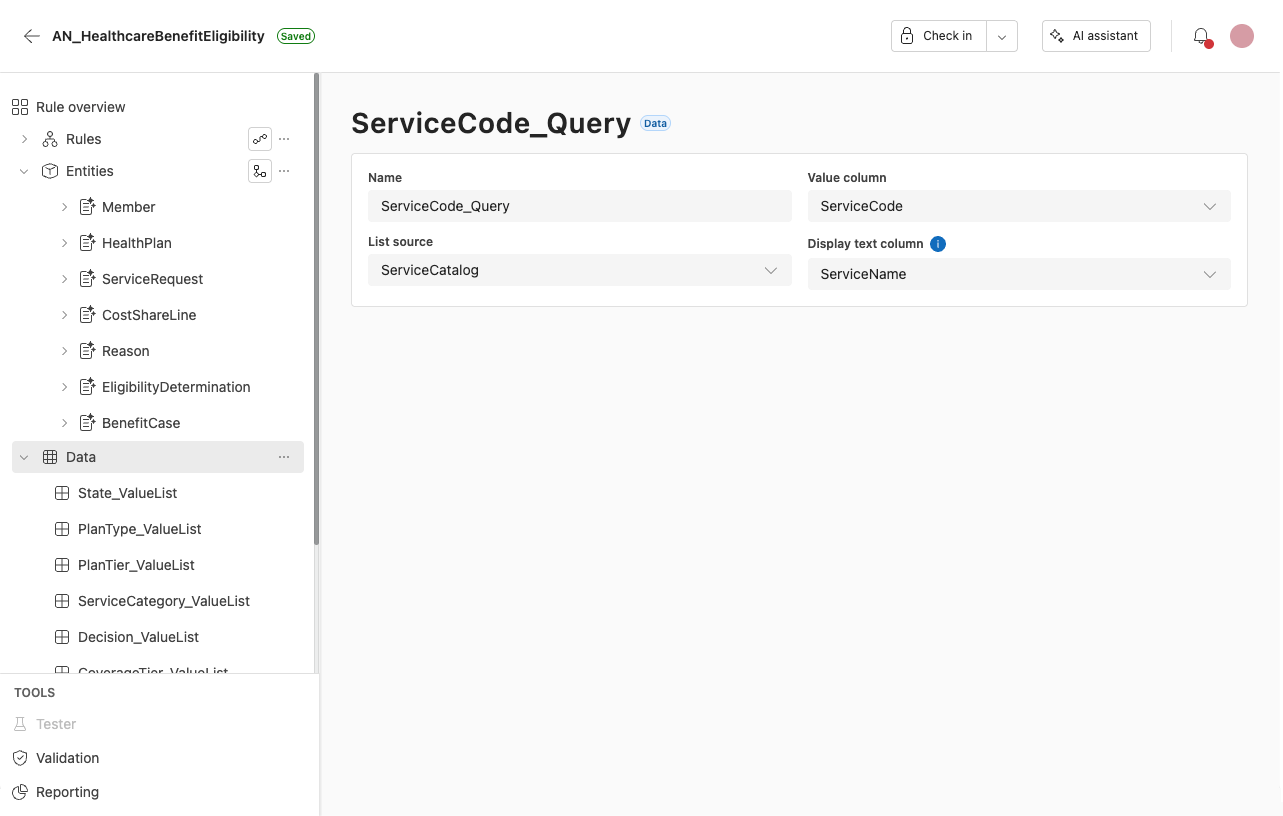Viewport: 1283px width, 816px height.
Task: Click the Data badge beside the heading
Action: (655, 124)
